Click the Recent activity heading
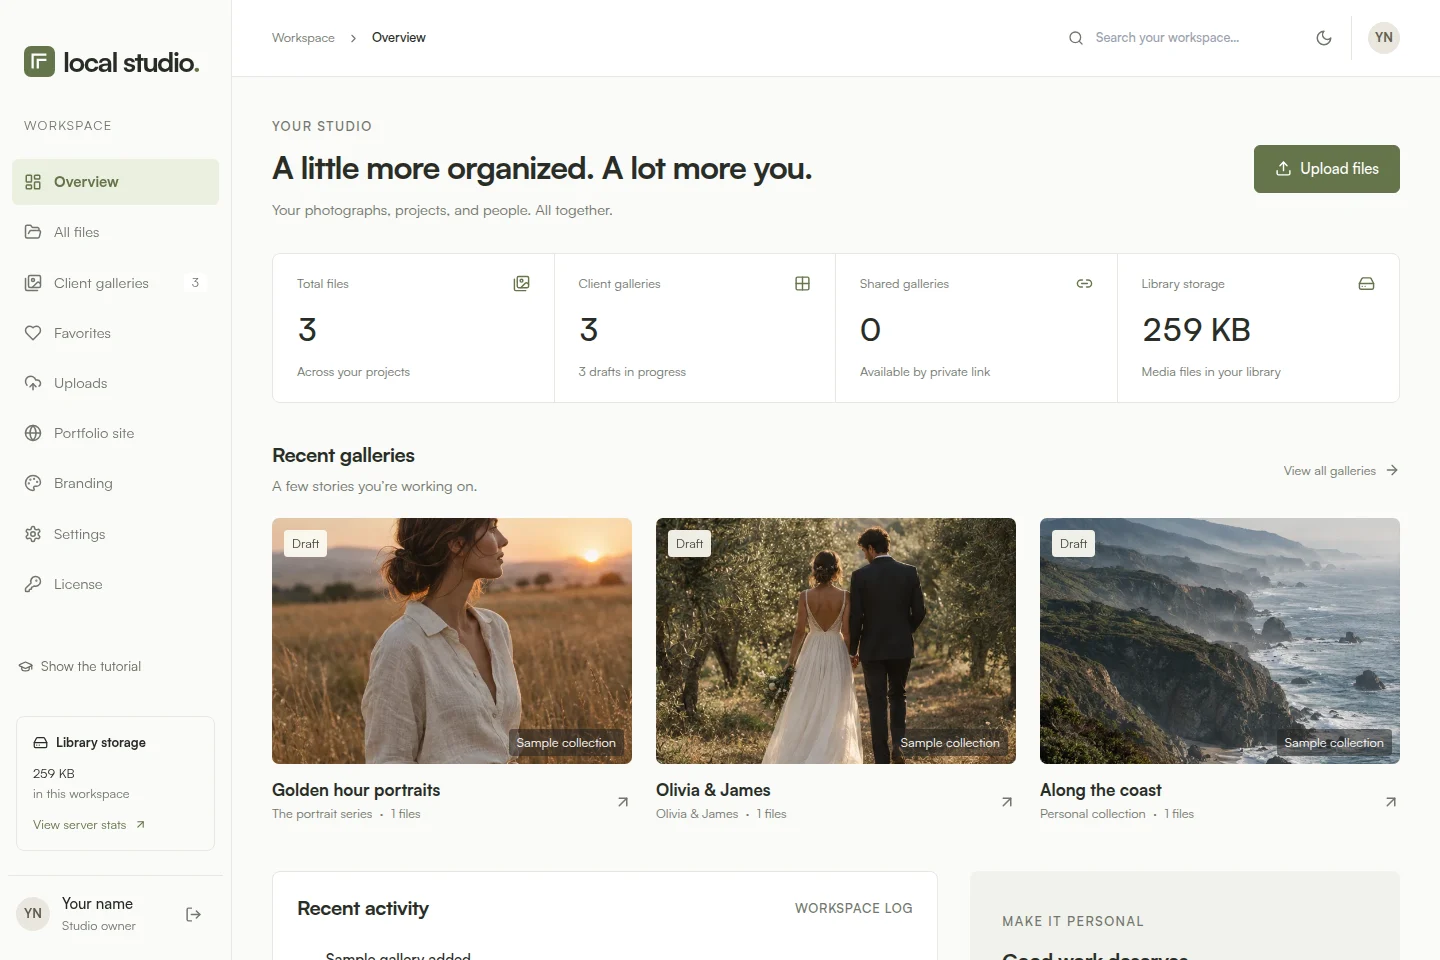Image resolution: width=1440 pixels, height=960 pixels. point(363,908)
